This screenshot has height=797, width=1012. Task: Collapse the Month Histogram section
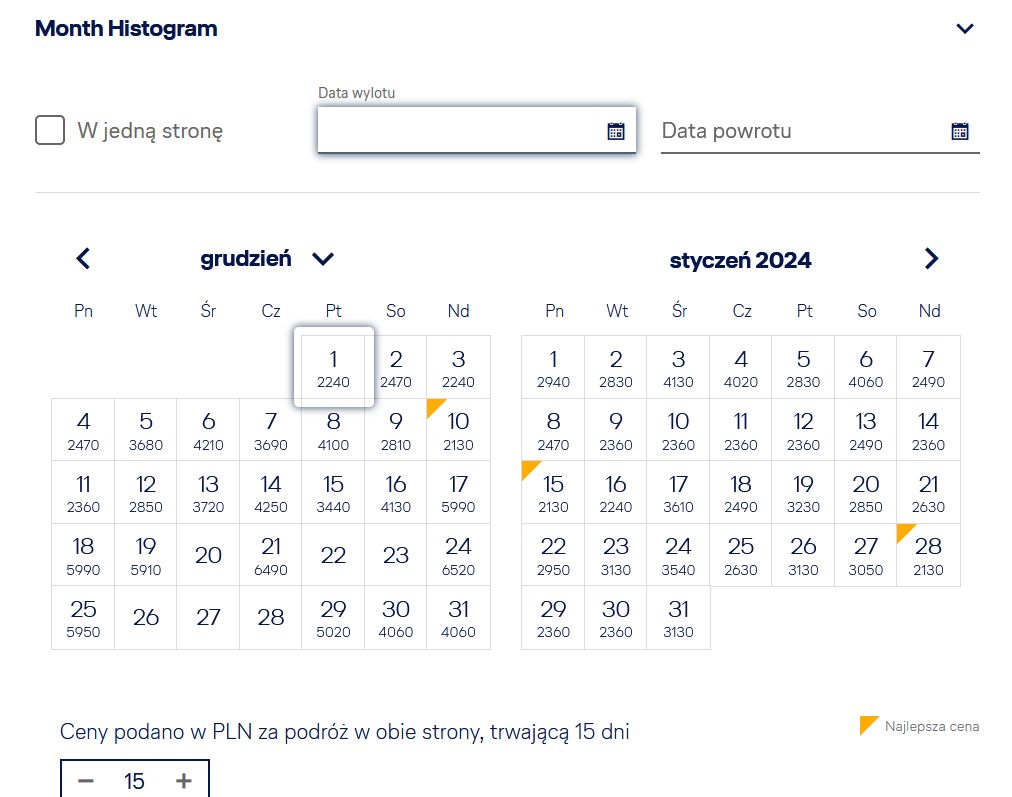pos(965,28)
